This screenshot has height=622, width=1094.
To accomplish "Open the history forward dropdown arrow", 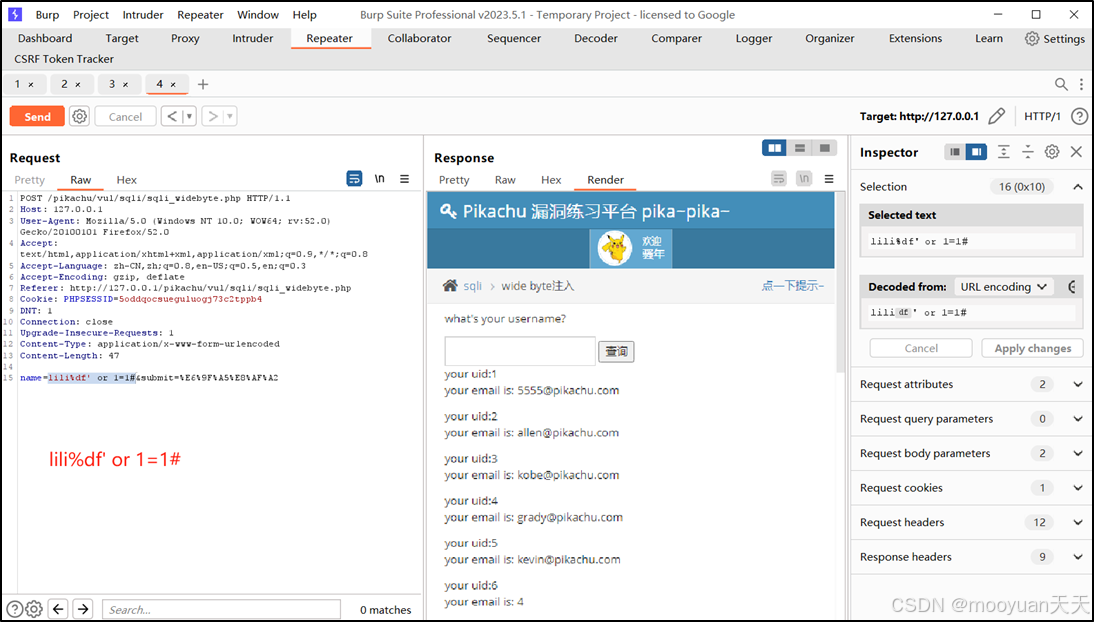I will (230, 116).
